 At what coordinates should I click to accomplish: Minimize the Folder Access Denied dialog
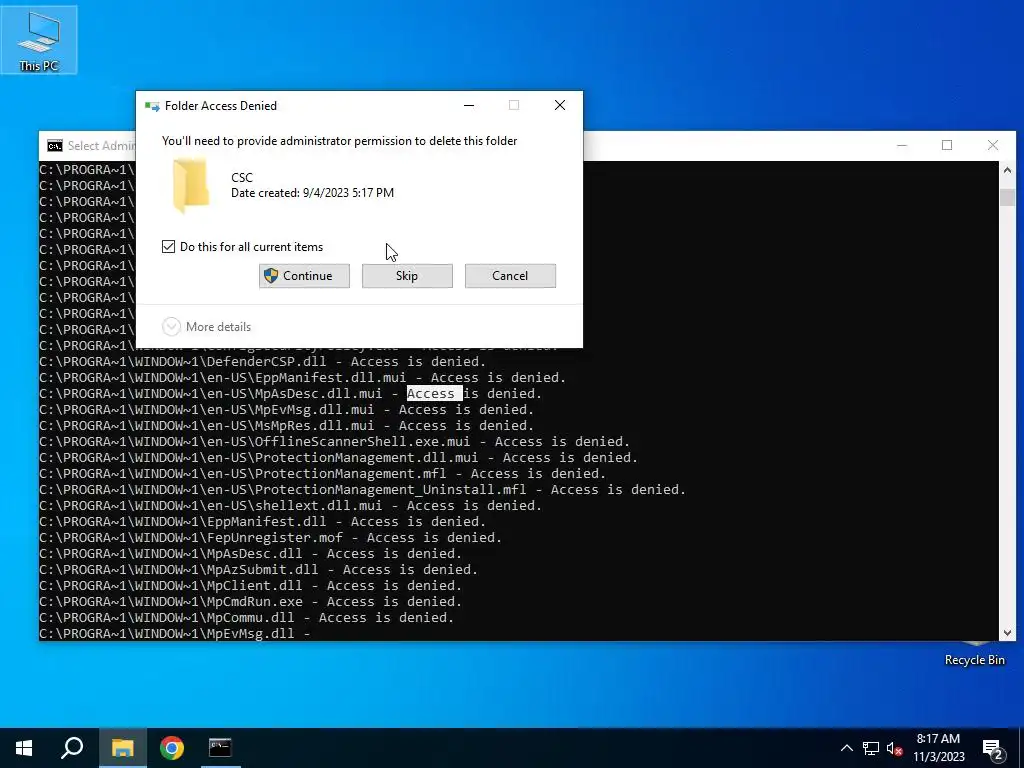(x=469, y=105)
